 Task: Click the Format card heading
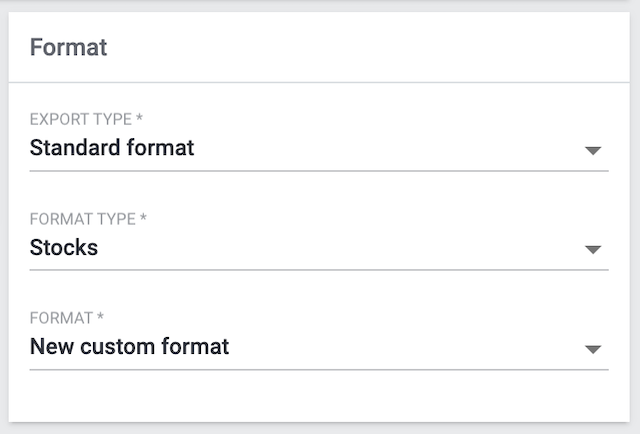click(68, 48)
